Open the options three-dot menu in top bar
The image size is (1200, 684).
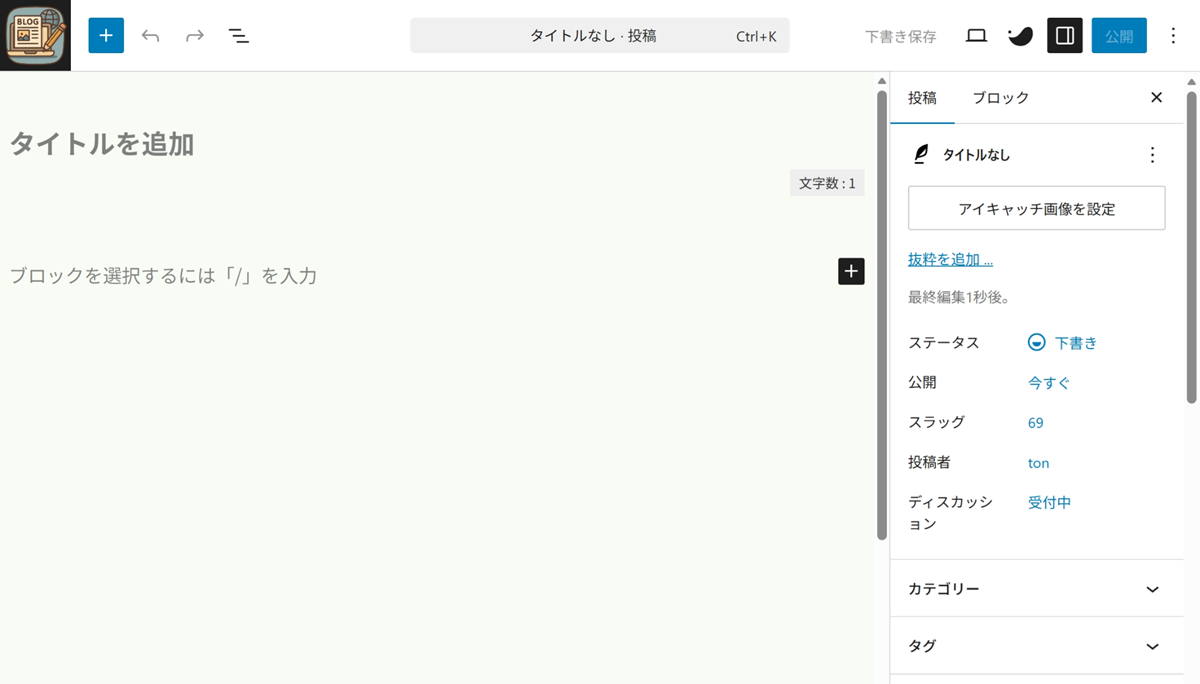[x=1174, y=36]
